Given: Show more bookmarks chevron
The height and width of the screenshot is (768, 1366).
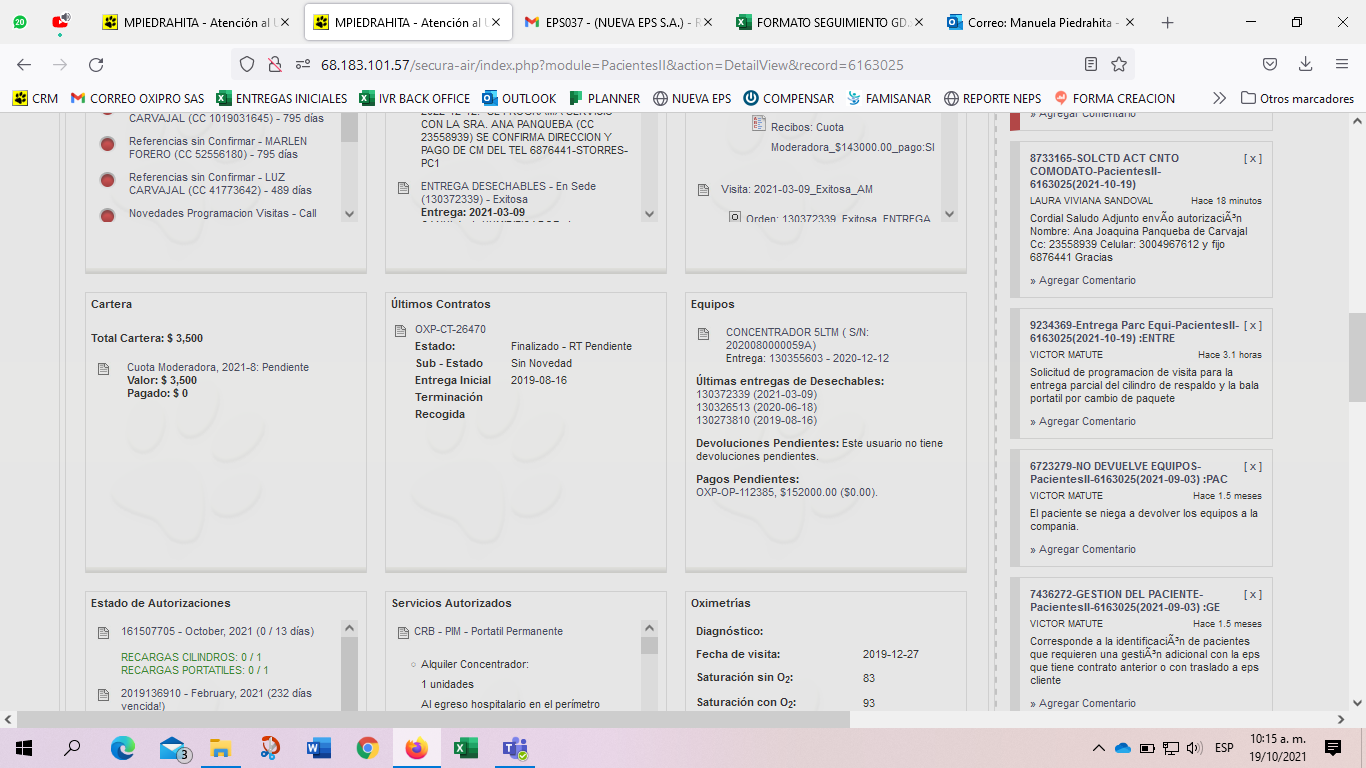Looking at the screenshot, I should click(1219, 98).
